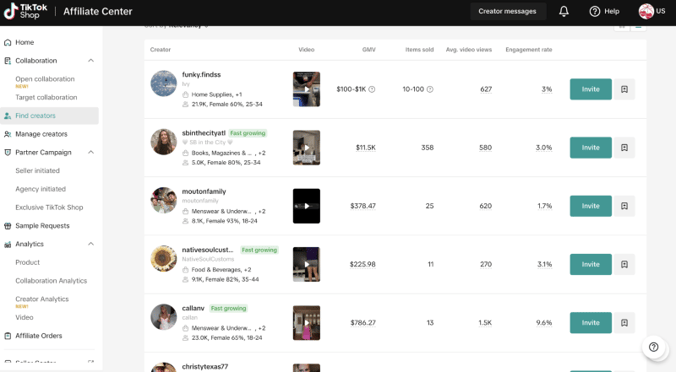This screenshot has width=676, height=372.
Task: Bookmark sbinthecityatl with save icon
Action: pos(624,147)
